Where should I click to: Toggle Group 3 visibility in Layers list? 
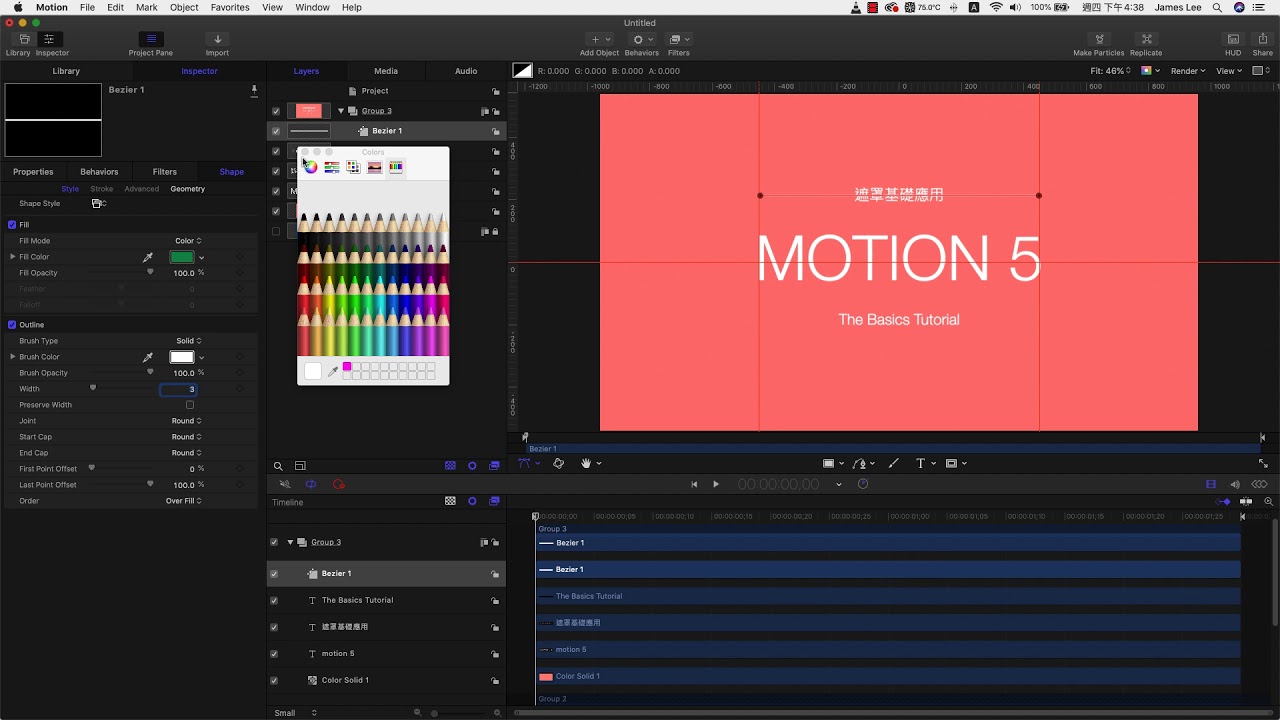click(276, 111)
